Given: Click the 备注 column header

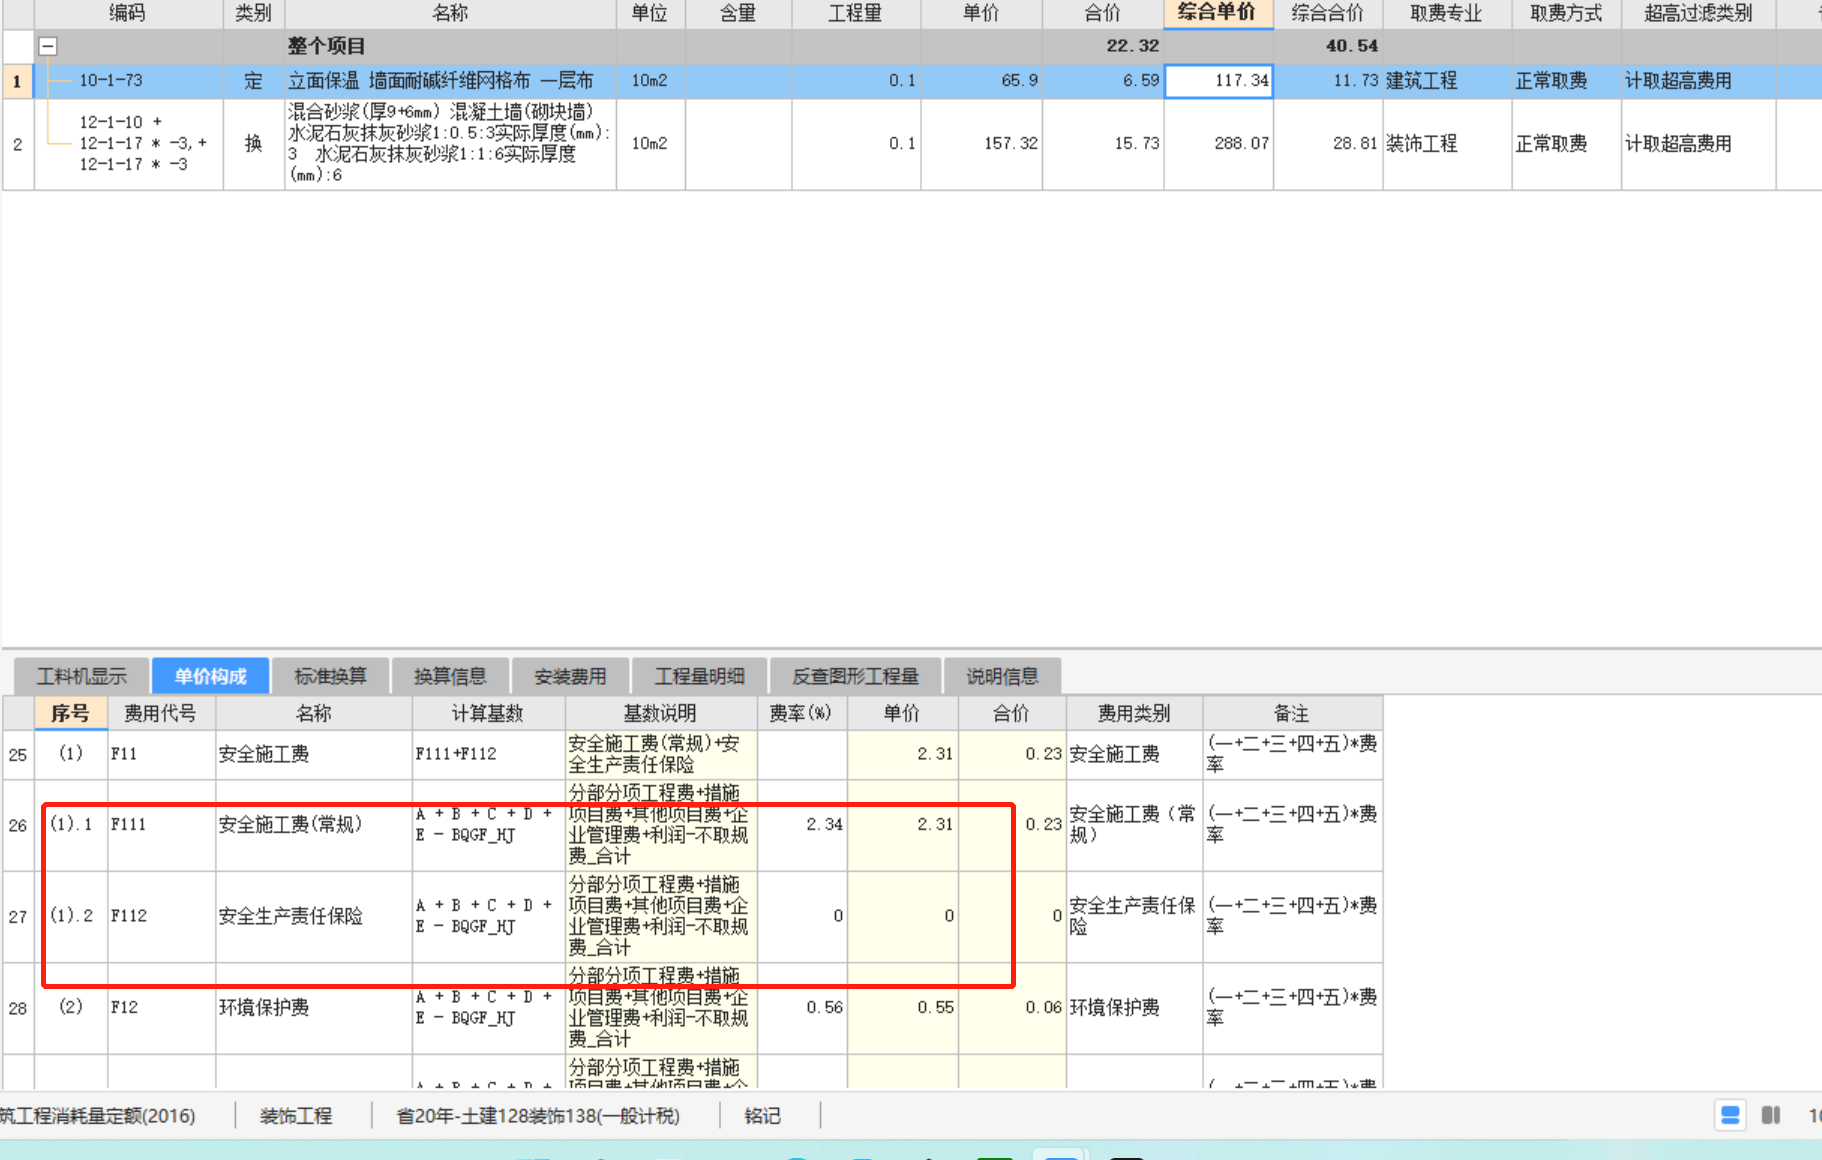Looking at the screenshot, I should [x=1291, y=713].
